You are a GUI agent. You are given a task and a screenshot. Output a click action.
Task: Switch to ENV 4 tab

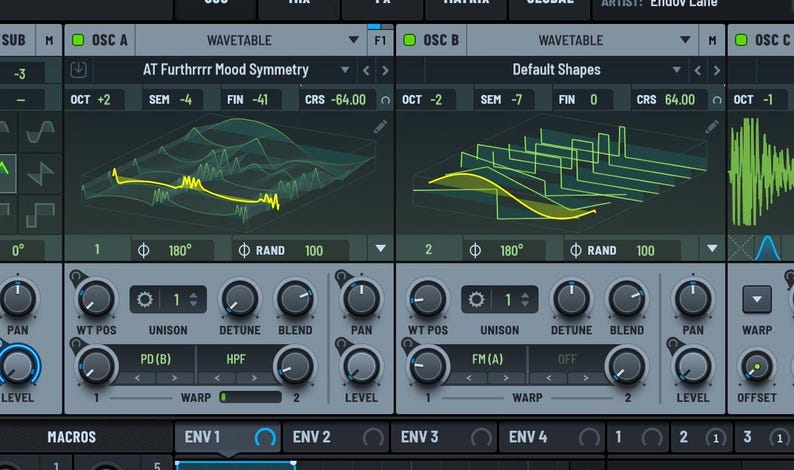tap(552, 437)
